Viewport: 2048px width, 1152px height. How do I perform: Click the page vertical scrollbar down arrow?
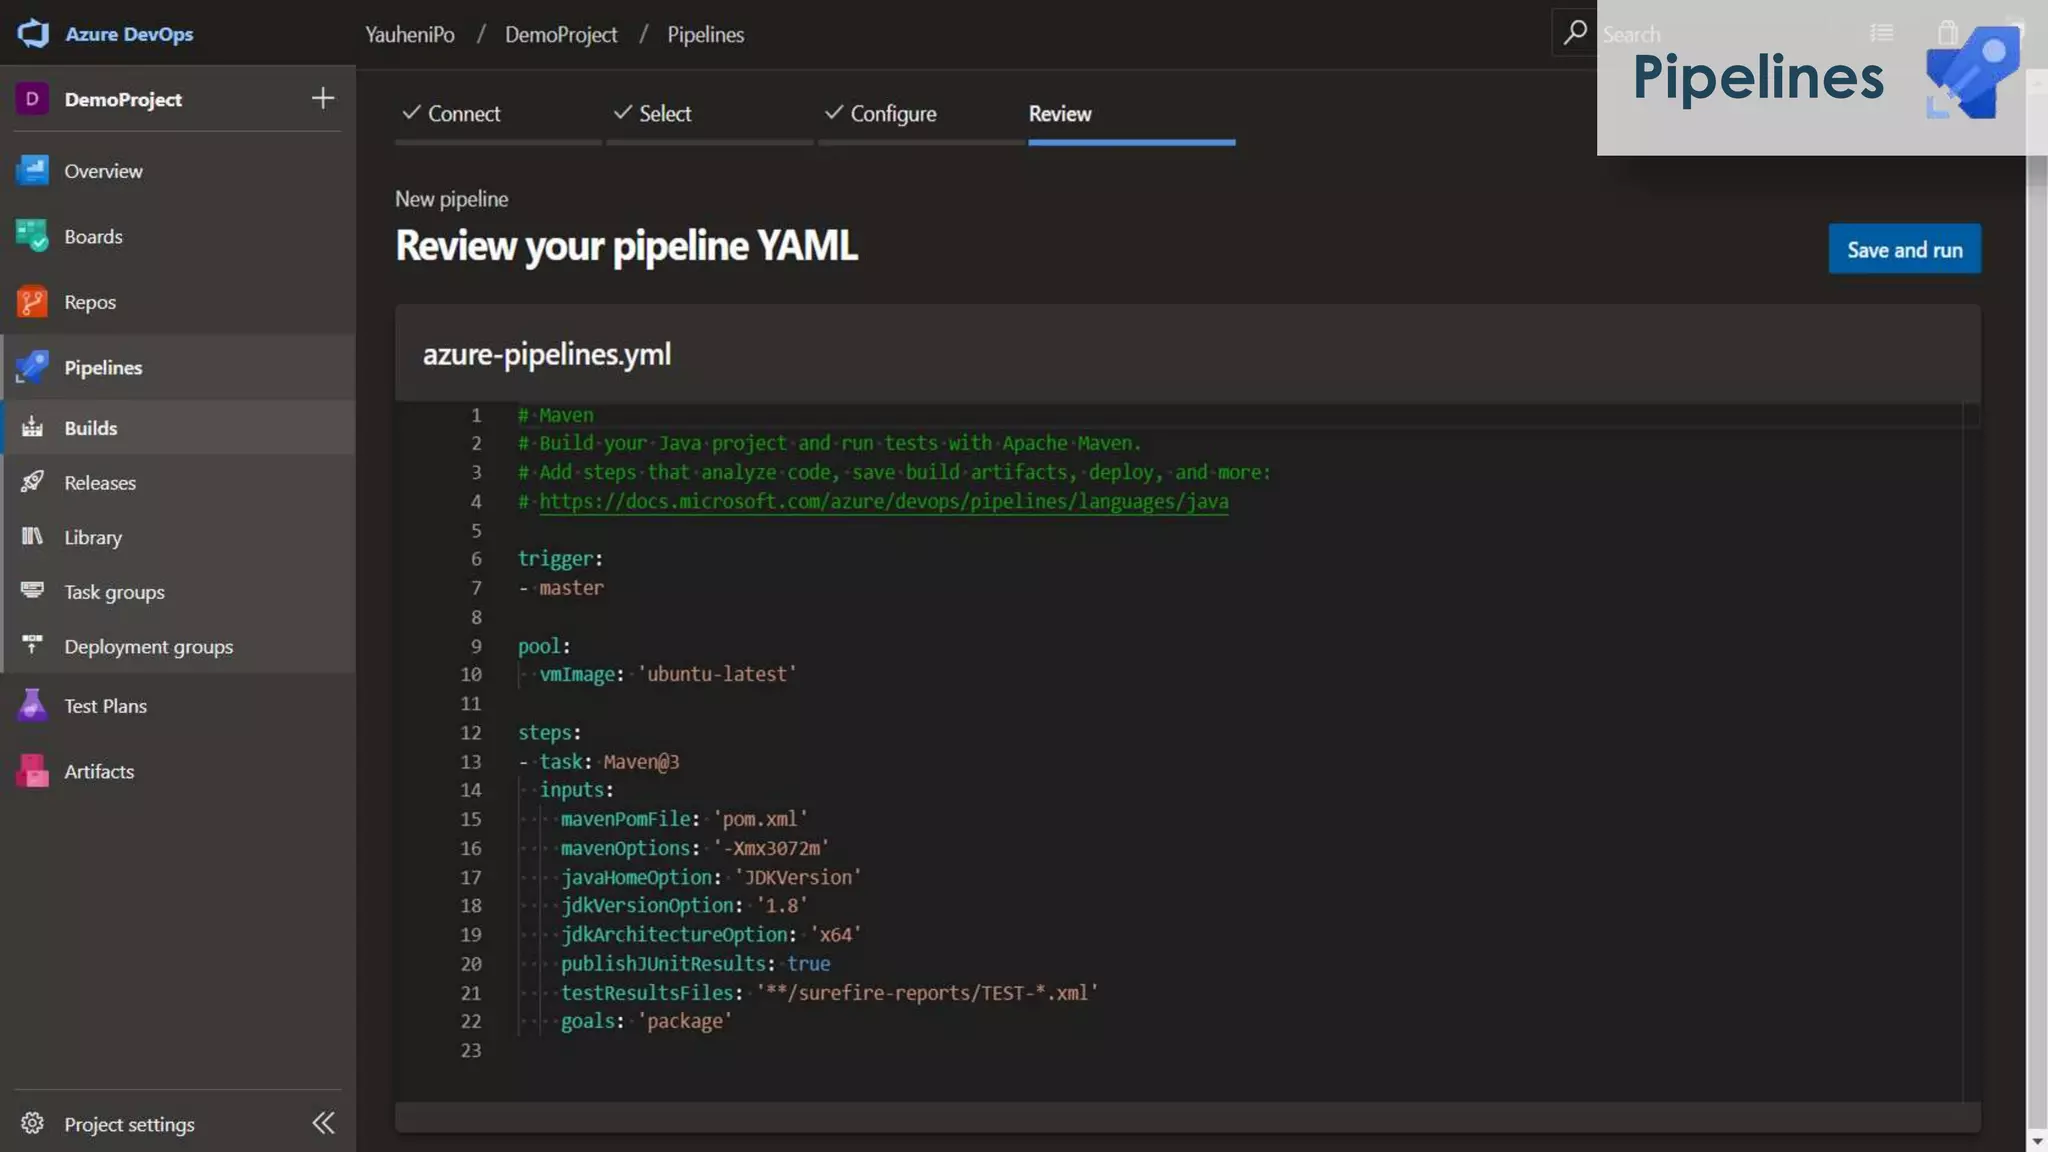pos(2037,1140)
